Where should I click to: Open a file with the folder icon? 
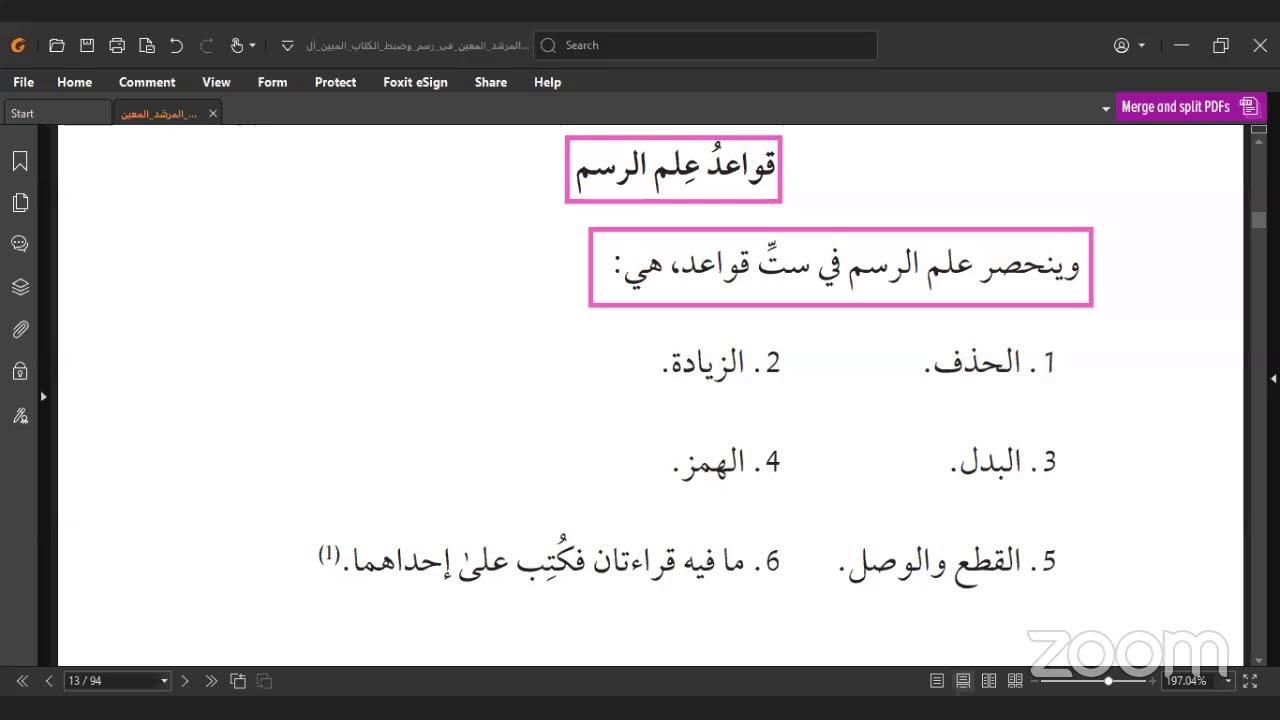pos(57,45)
